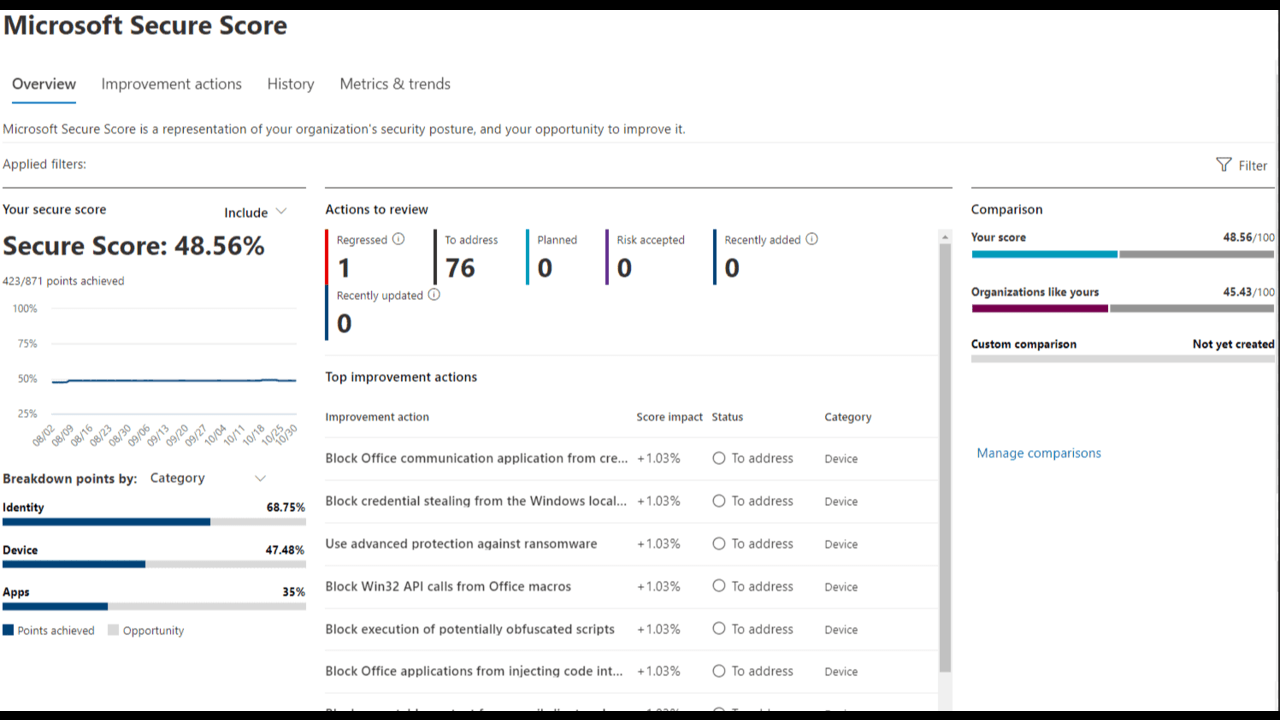Click info icon beside Recently added

click(x=812, y=239)
